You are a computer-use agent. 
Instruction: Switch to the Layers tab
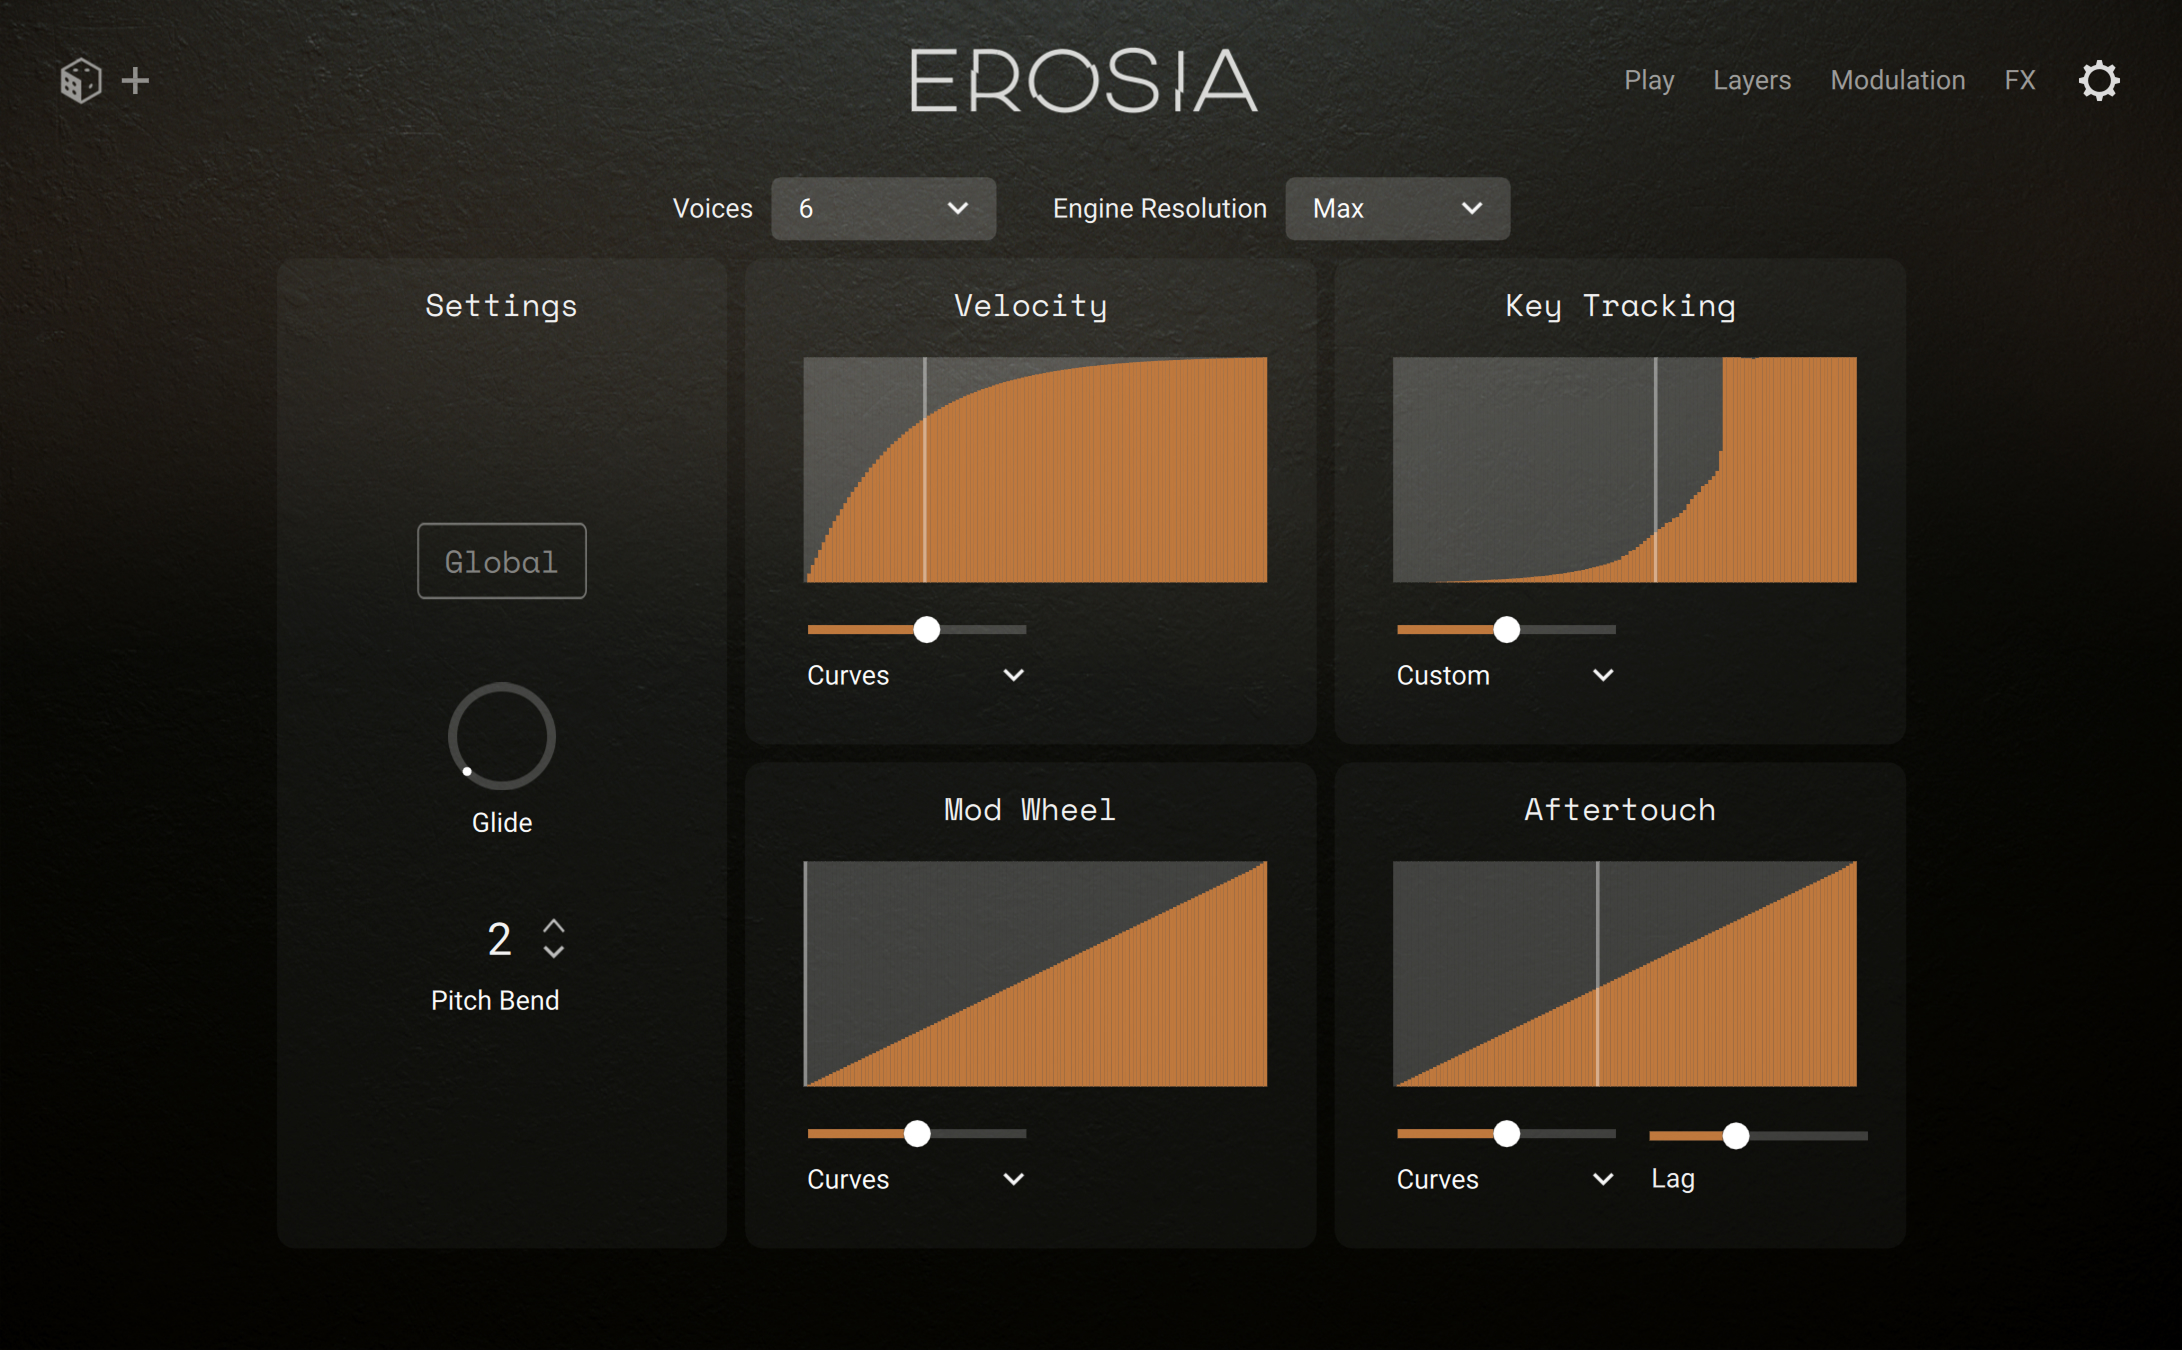[1751, 80]
